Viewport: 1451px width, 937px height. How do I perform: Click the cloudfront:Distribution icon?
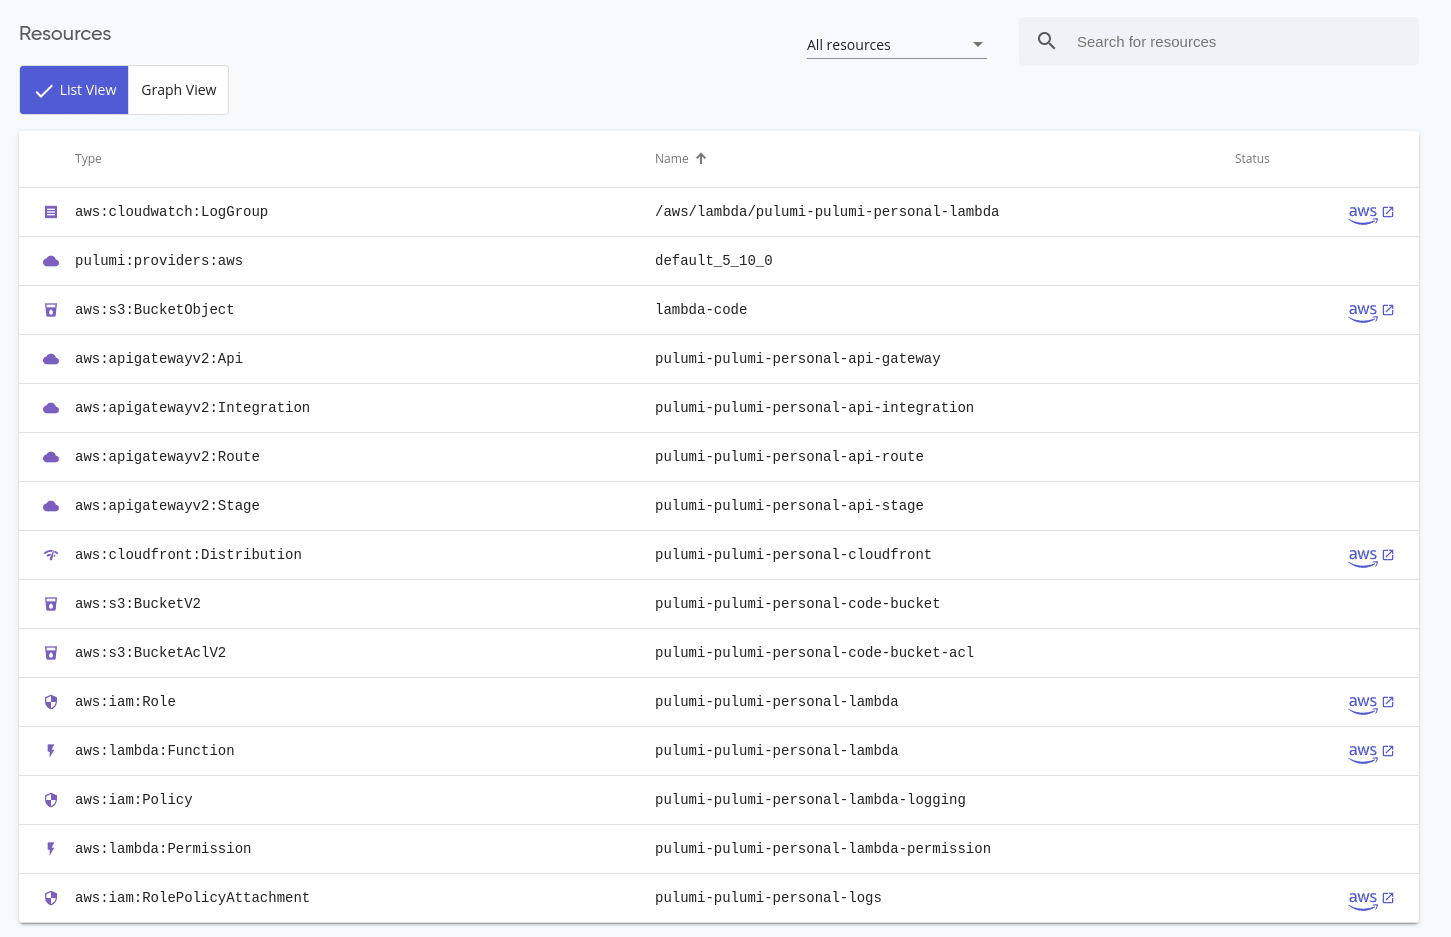51,555
